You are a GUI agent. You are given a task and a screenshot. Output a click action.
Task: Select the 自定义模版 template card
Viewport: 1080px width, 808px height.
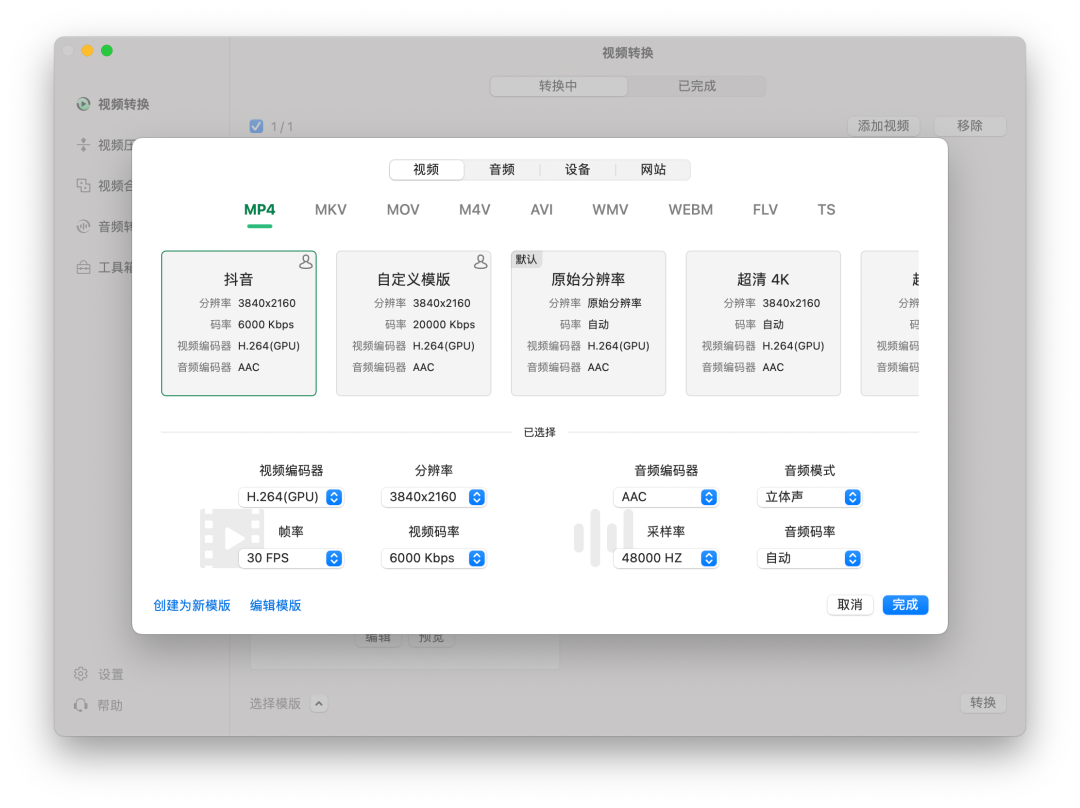414,323
